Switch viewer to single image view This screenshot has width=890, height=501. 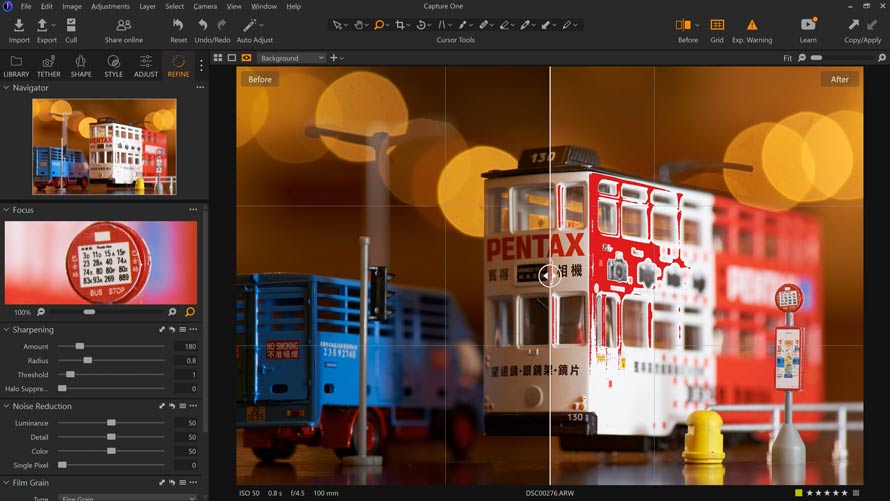[x=232, y=58]
